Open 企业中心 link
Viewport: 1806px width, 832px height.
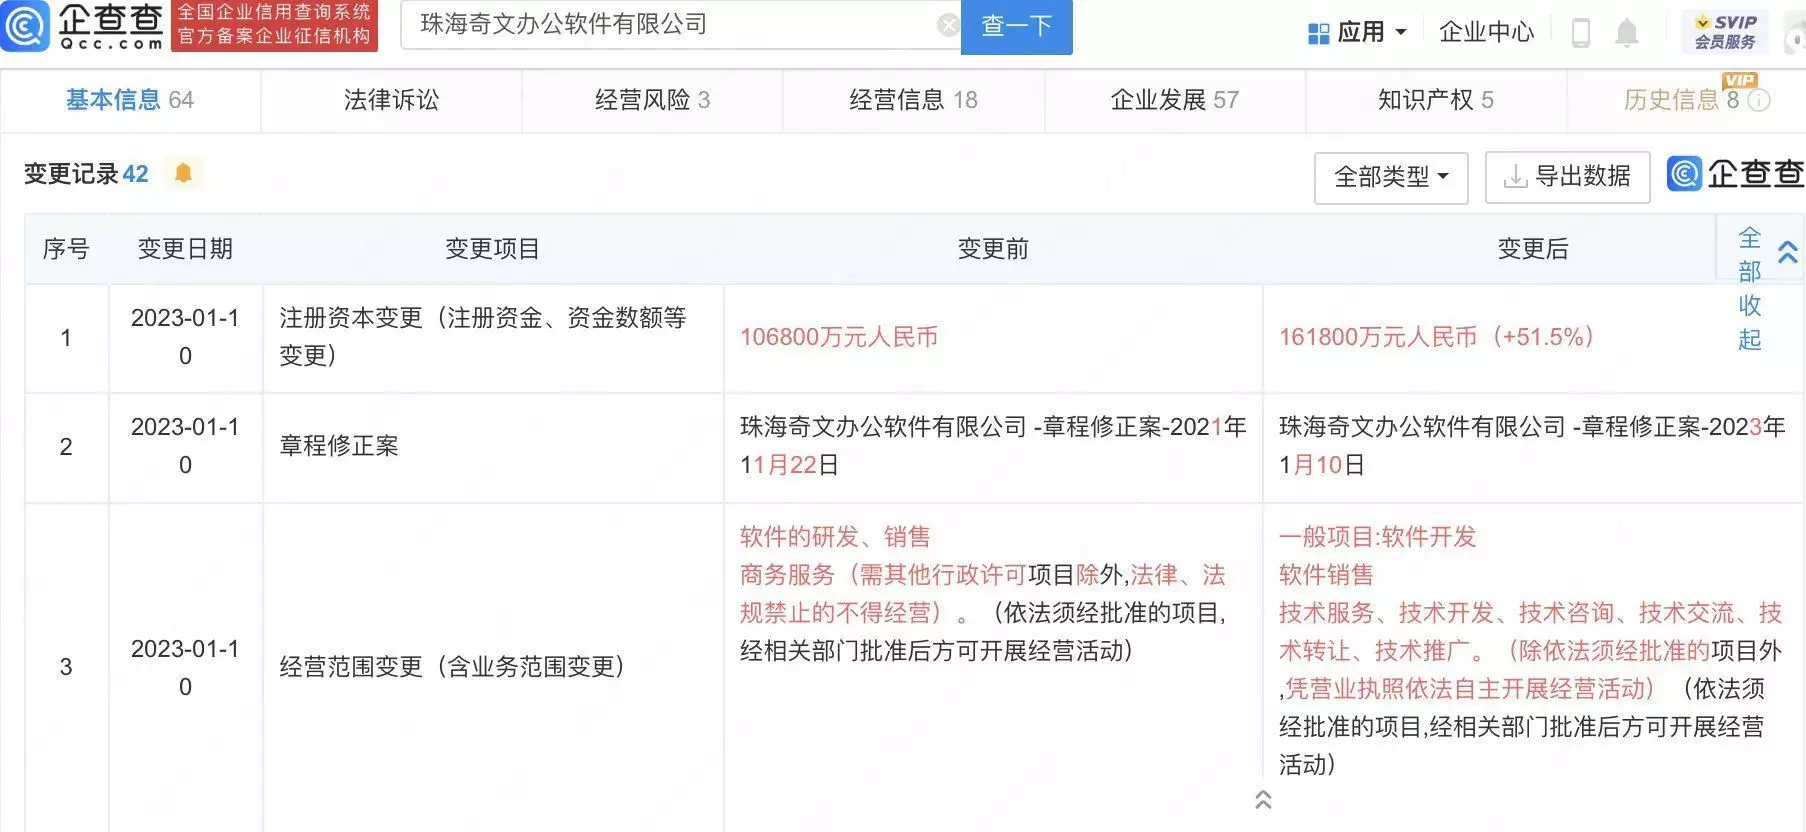pyautogui.click(x=1486, y=33)
